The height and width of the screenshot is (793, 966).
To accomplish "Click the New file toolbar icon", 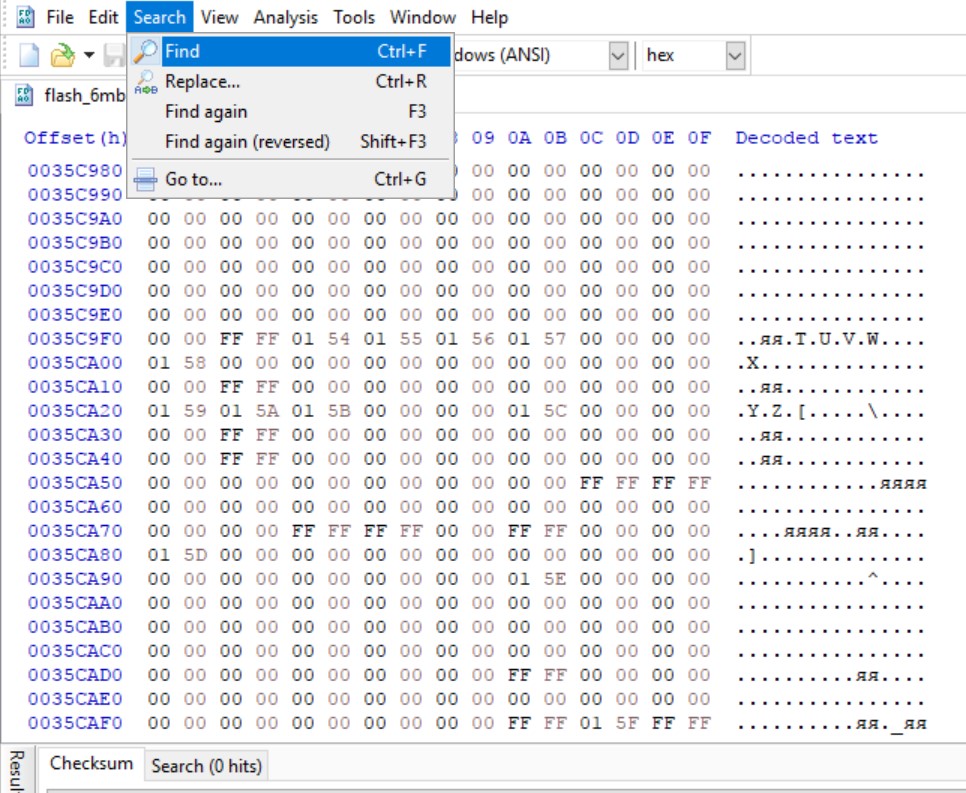I will (x=29, y=55).
